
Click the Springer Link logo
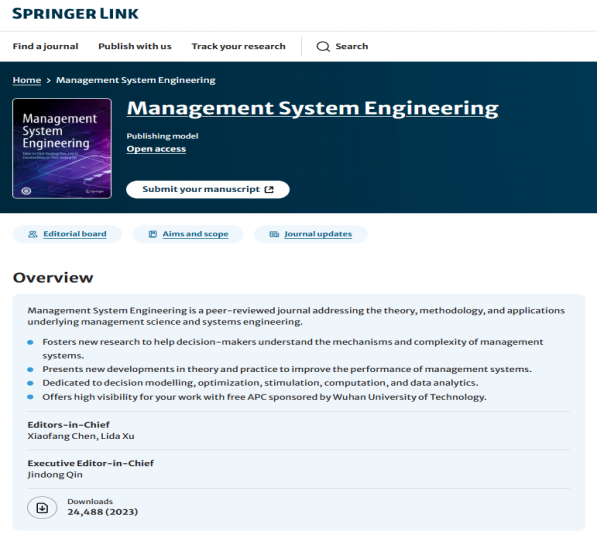[75, 14]
